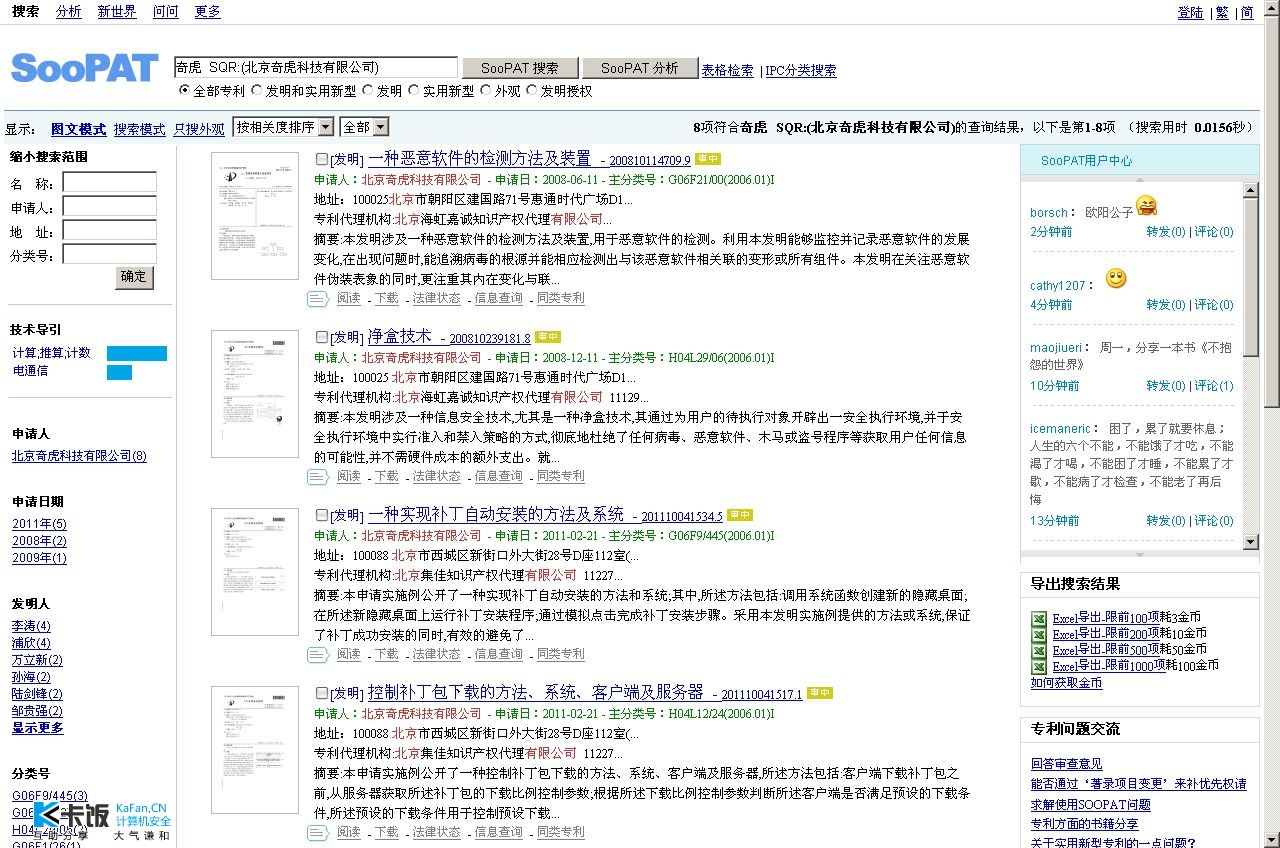Check the box for 净盒技术

click(322, 337)
